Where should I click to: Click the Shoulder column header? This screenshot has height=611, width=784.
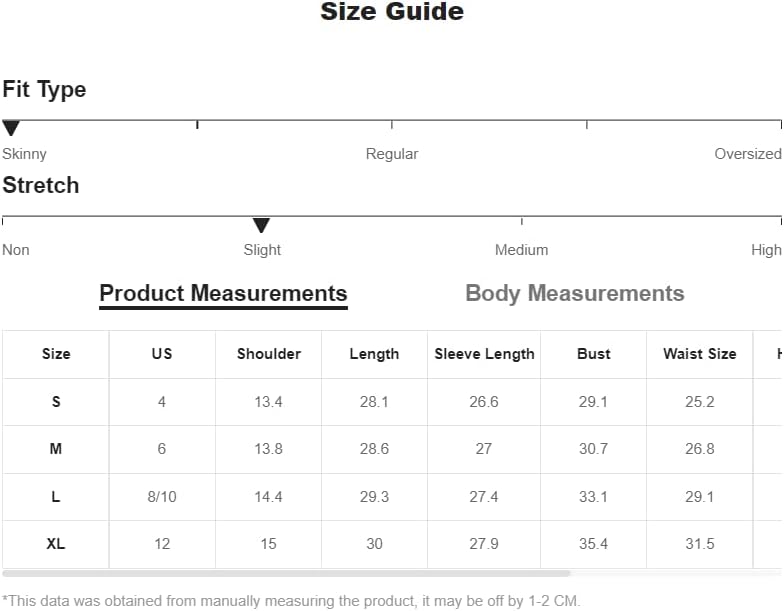(x=268, y=354)
